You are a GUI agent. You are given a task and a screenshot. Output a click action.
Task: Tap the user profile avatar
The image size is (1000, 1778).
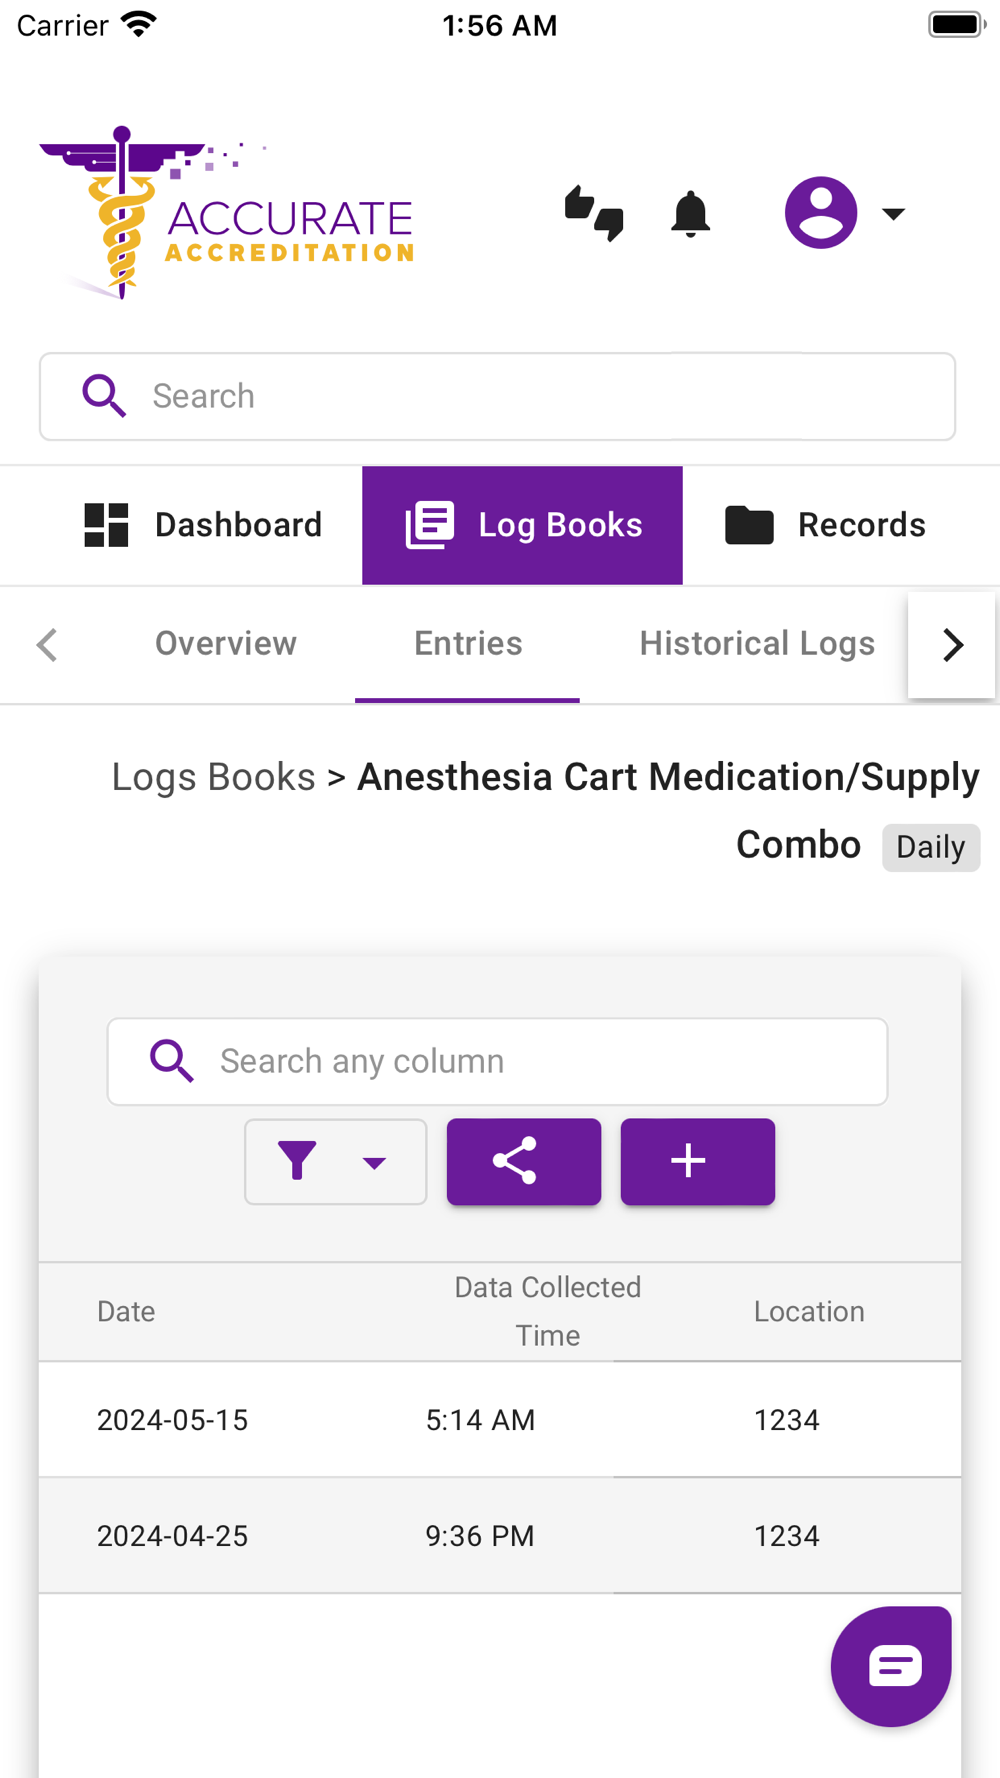[x=821, y=213]
